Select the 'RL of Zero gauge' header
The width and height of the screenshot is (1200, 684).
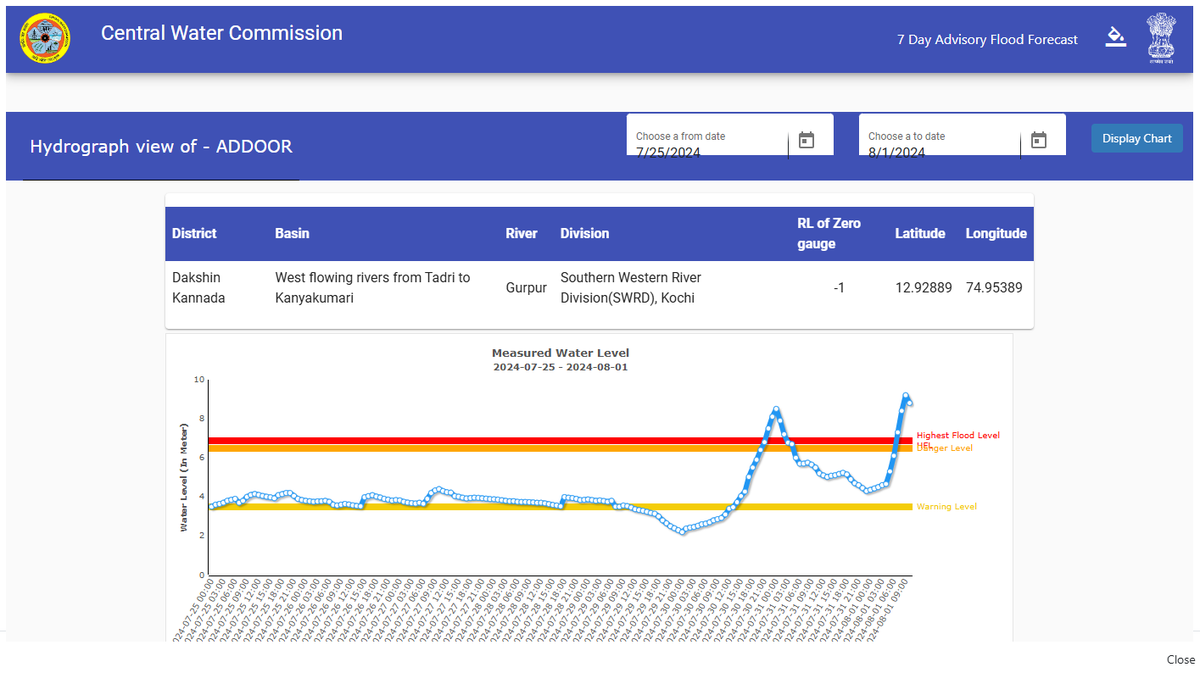[829, 233]
